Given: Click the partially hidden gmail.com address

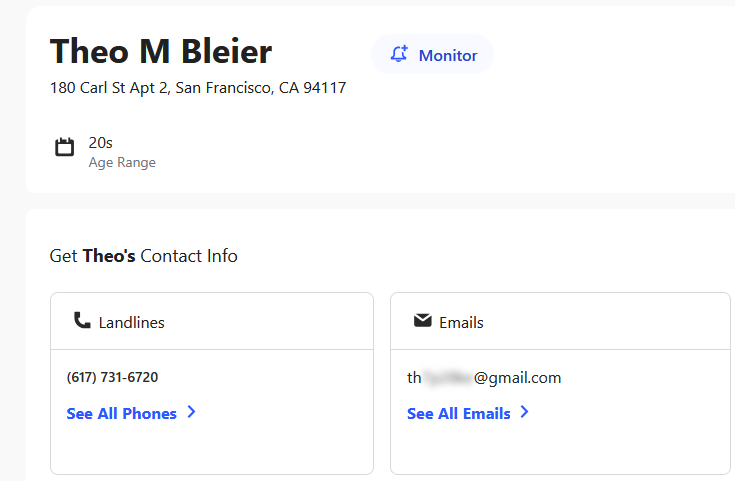Looking at the screenshot, I should [484, 378].
